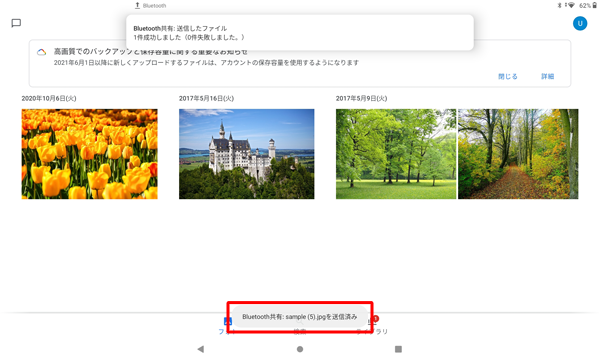Click the Google cloud backup icon

pos(41,52)
